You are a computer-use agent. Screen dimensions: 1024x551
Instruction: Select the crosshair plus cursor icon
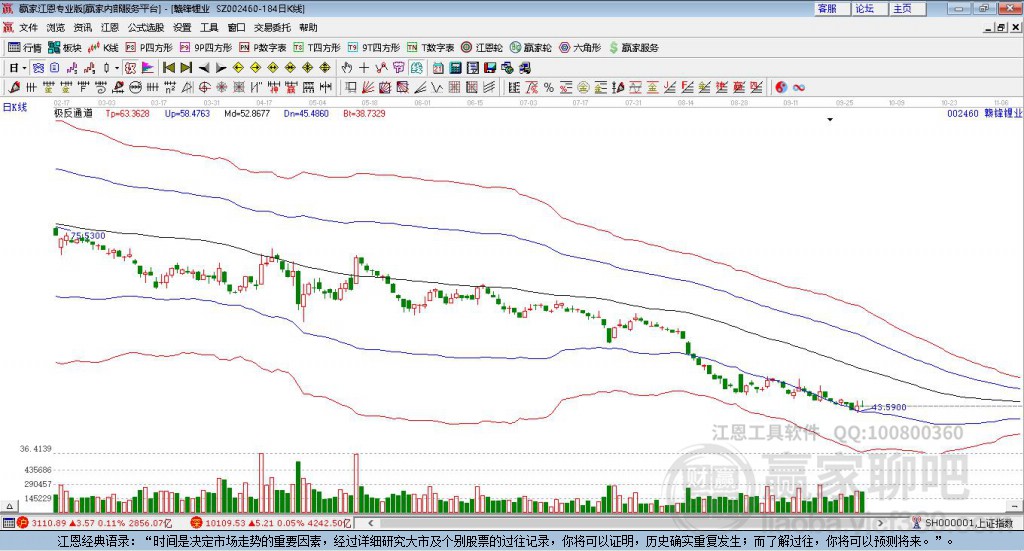pyautogui.click(x=364, y=68)
